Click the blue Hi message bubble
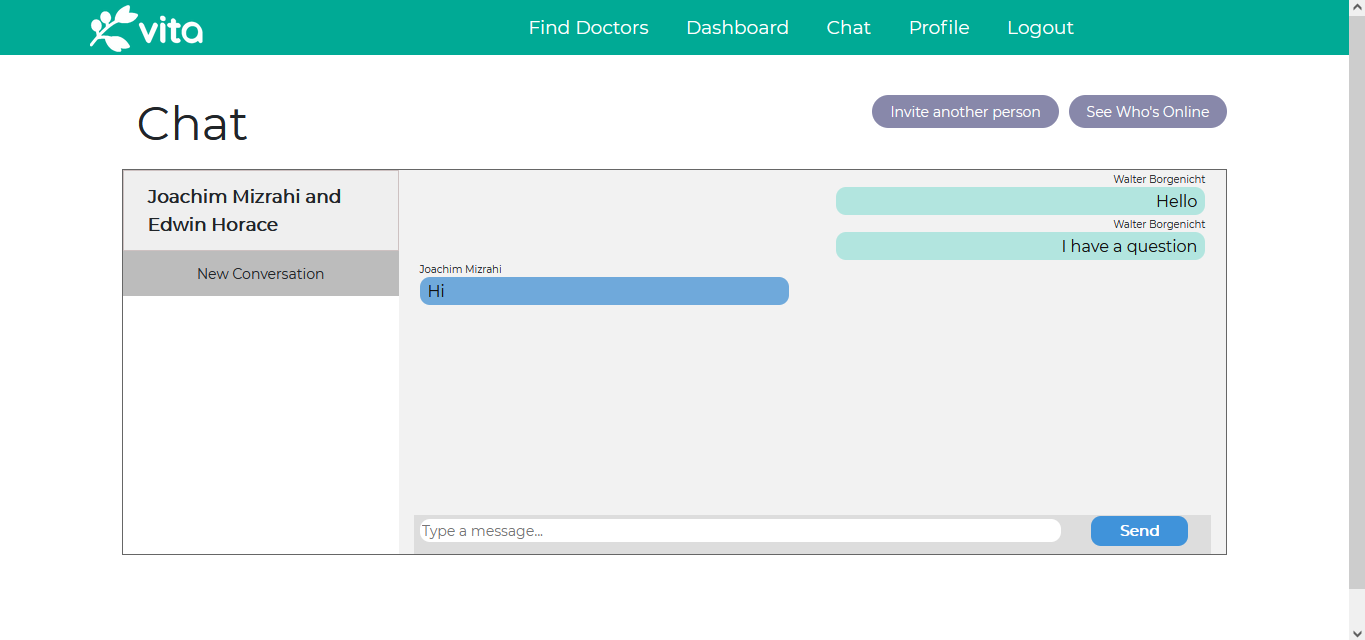 coord(604,291)
